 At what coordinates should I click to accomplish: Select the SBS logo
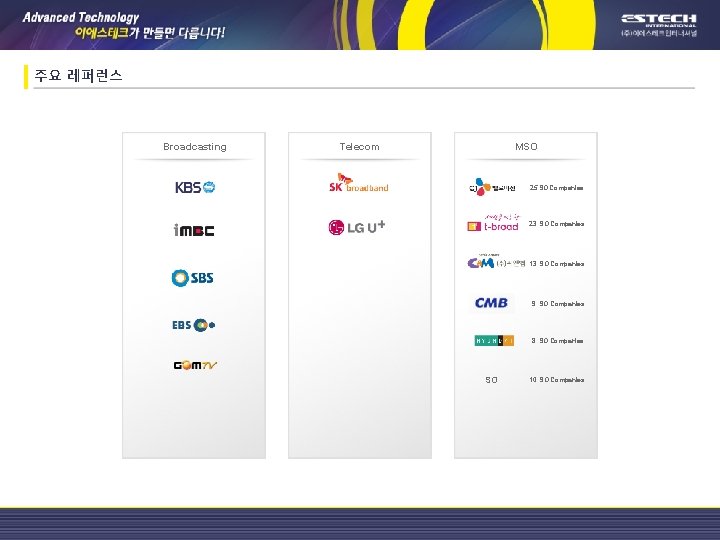192,278
